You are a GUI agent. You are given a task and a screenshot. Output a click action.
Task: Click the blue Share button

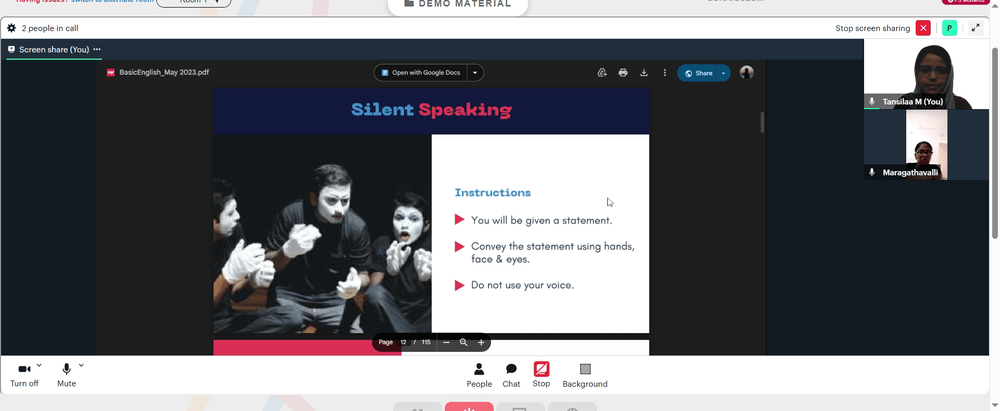coord(697,73)
